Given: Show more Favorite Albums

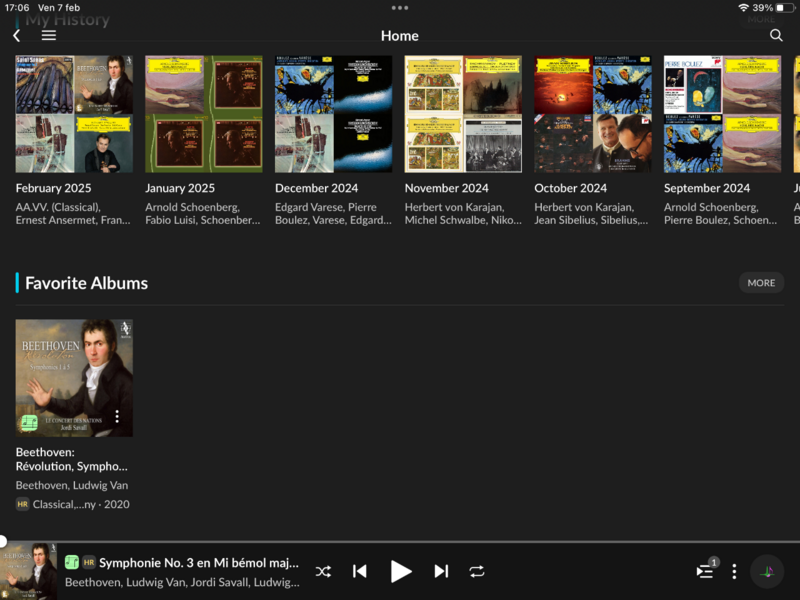Looking at the screenshot, I should click(x=761, y=283).
